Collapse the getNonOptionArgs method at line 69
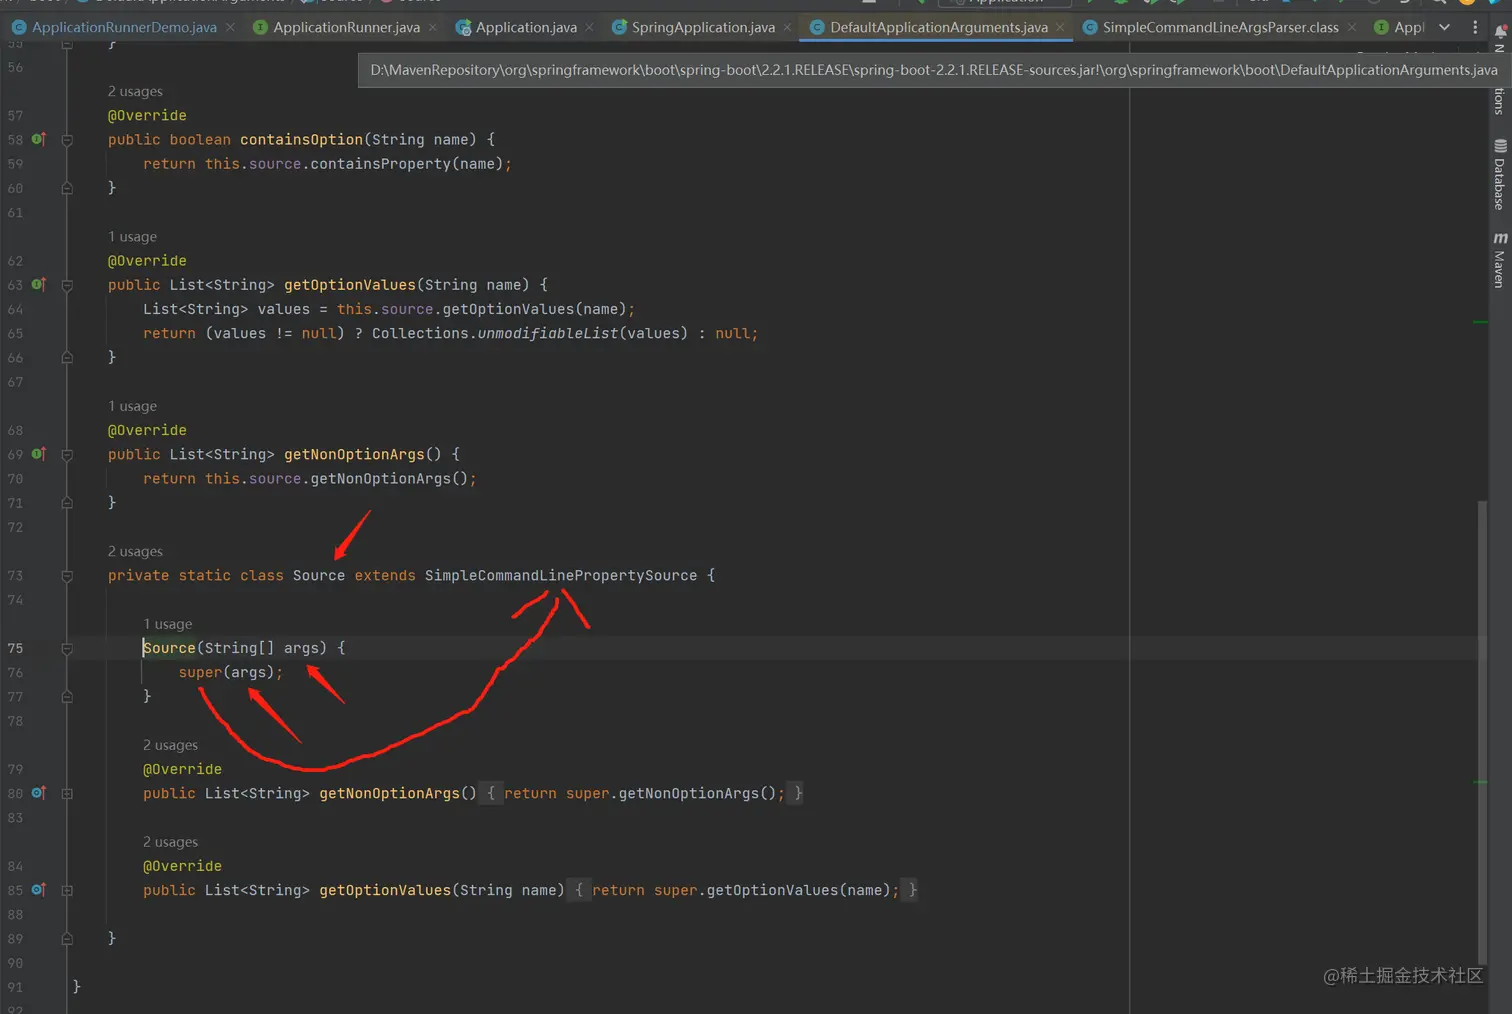This screenshot has width=1512, height=1014. 67,455
